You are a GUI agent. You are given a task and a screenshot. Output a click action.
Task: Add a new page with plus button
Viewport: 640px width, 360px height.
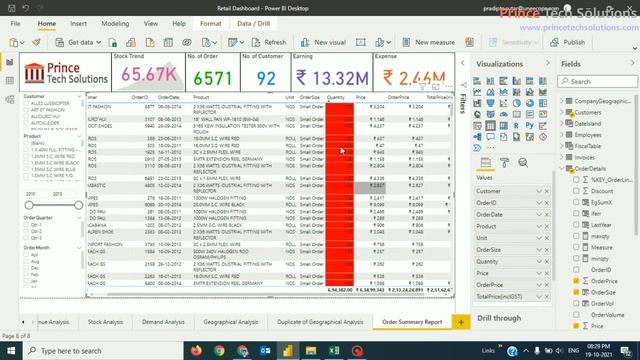[x=461, y=322]
